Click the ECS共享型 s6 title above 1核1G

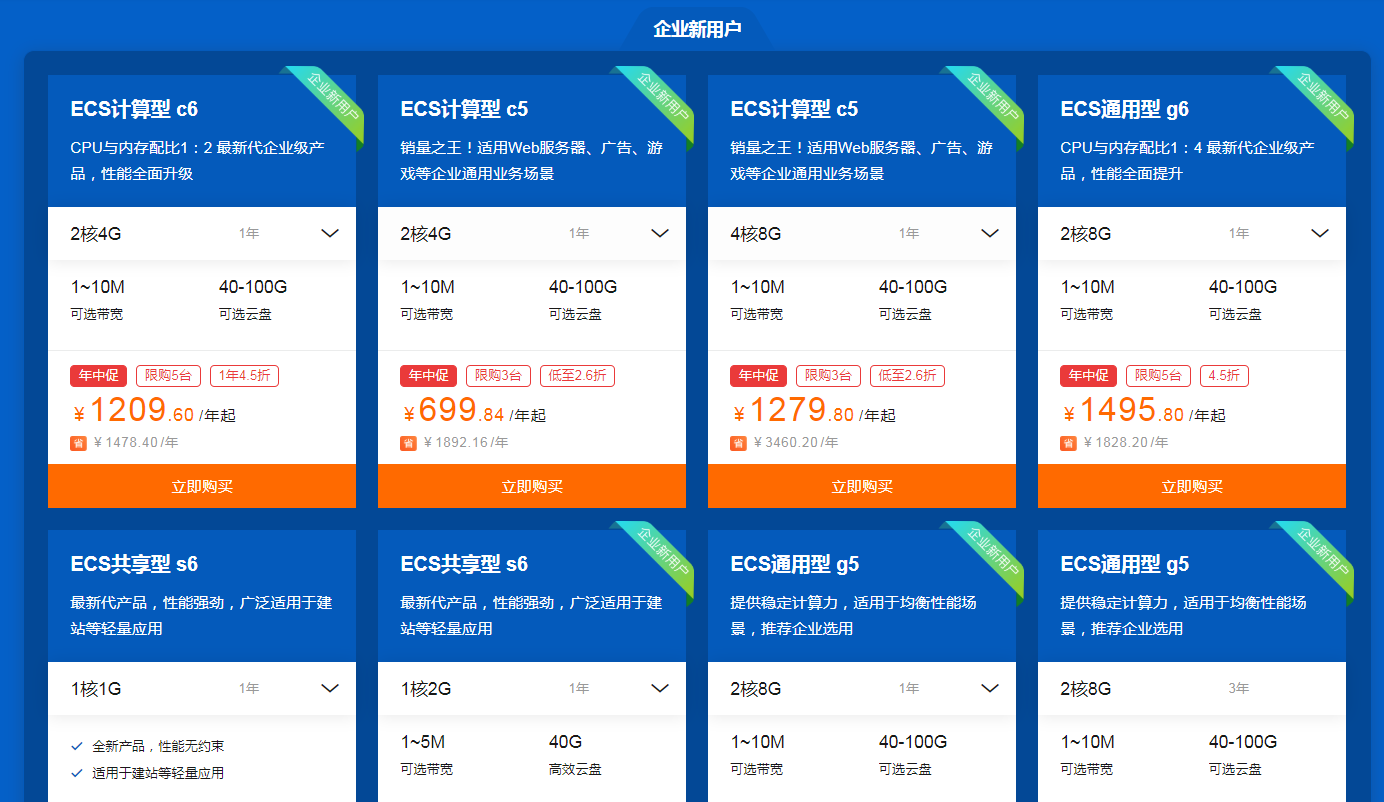click(134, 564)
